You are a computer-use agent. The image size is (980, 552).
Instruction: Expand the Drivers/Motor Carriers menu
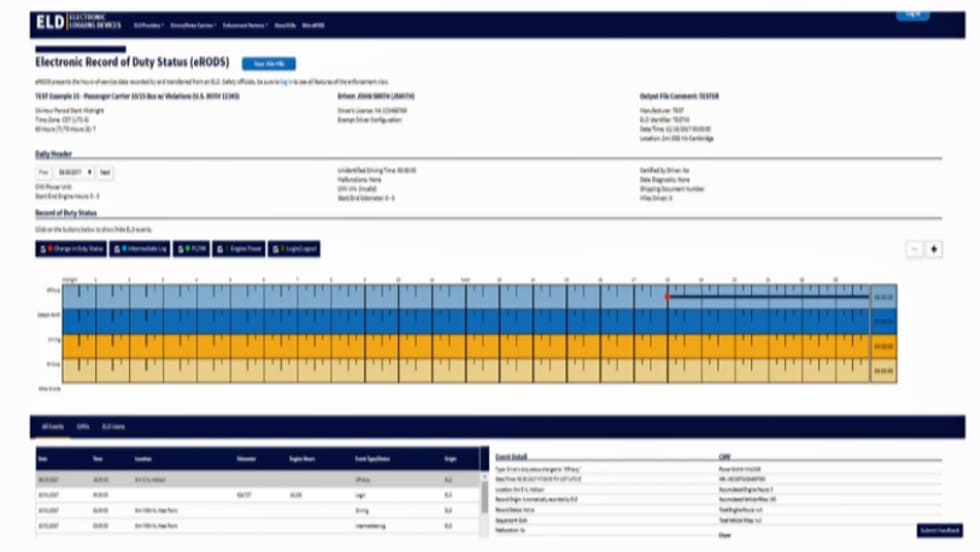[x=196, y=24]
